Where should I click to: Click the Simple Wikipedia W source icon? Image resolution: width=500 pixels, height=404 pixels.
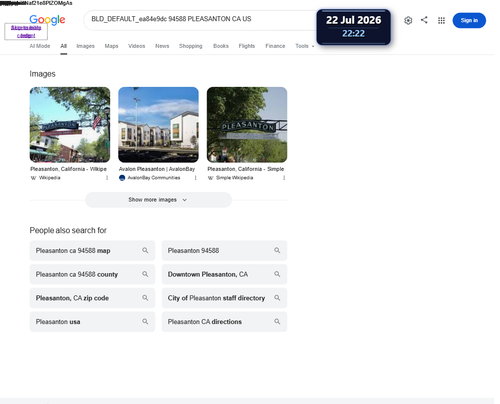tap(210, 178)
